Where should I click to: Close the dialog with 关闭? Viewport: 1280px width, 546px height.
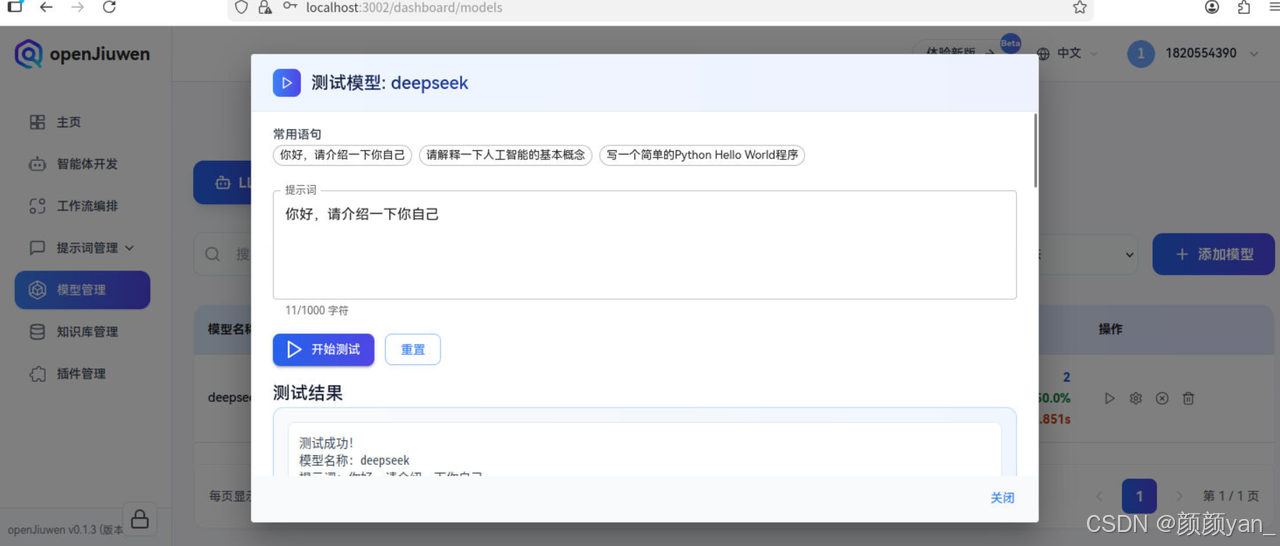coord(1002,498)
